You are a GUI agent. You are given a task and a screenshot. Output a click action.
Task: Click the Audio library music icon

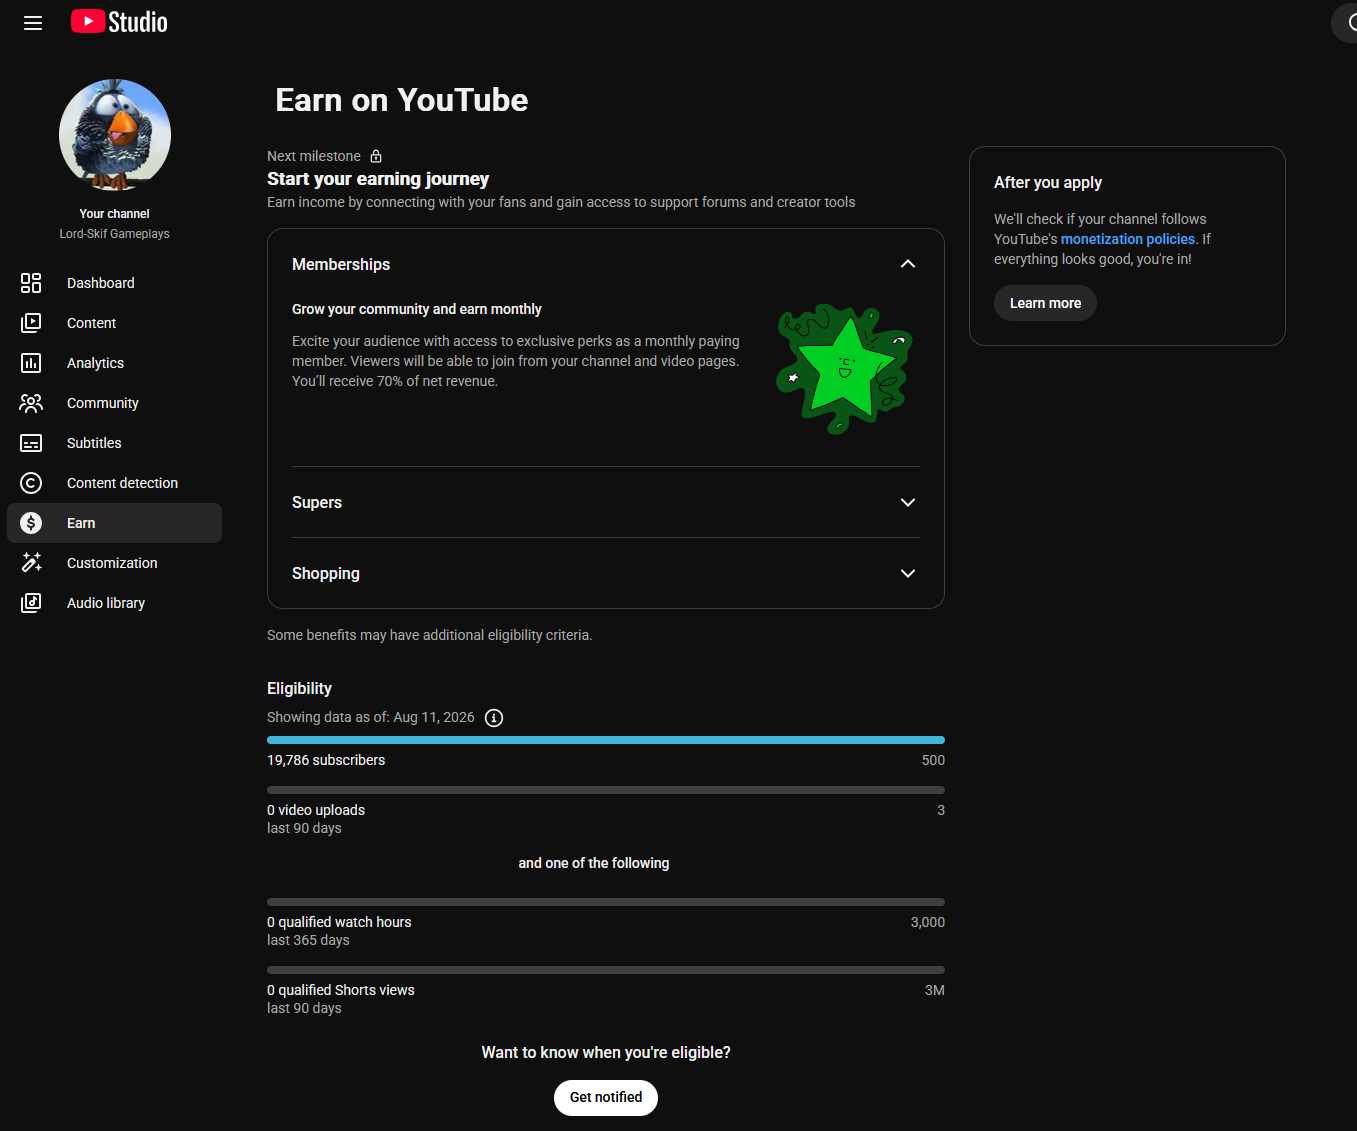coord(31,603)
